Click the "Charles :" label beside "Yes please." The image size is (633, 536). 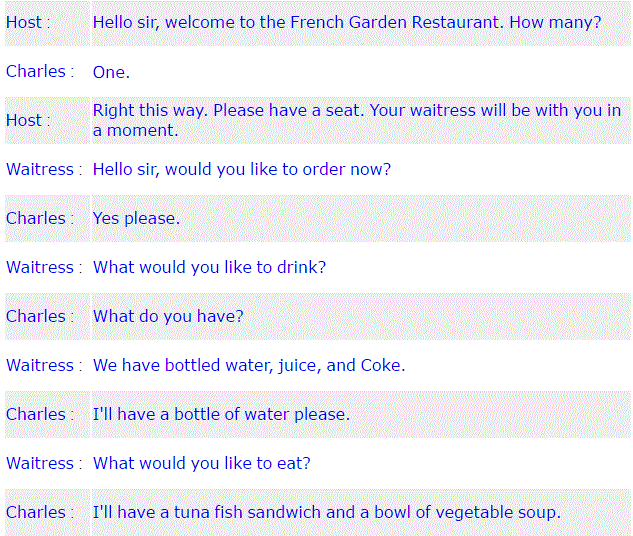pyautogui.click(x=40, y=218)
